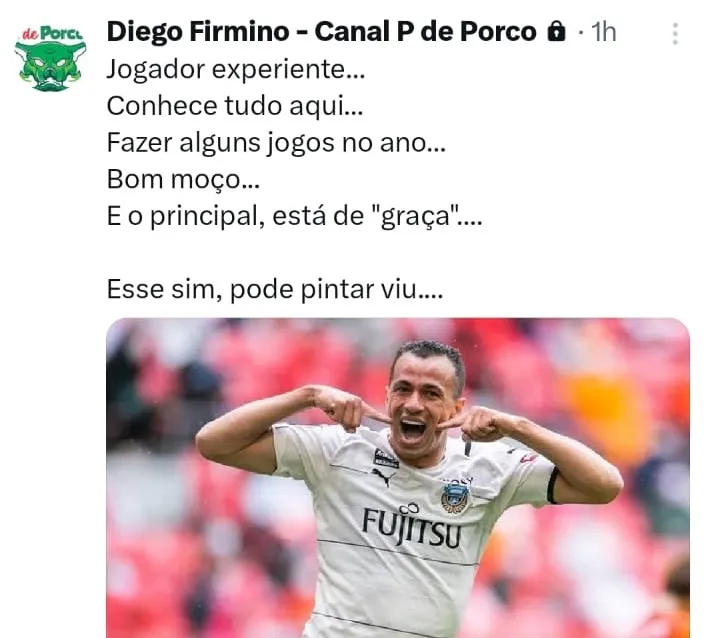
Task: Click the green pig mascot in the avatar
Action: coord(50,66)
